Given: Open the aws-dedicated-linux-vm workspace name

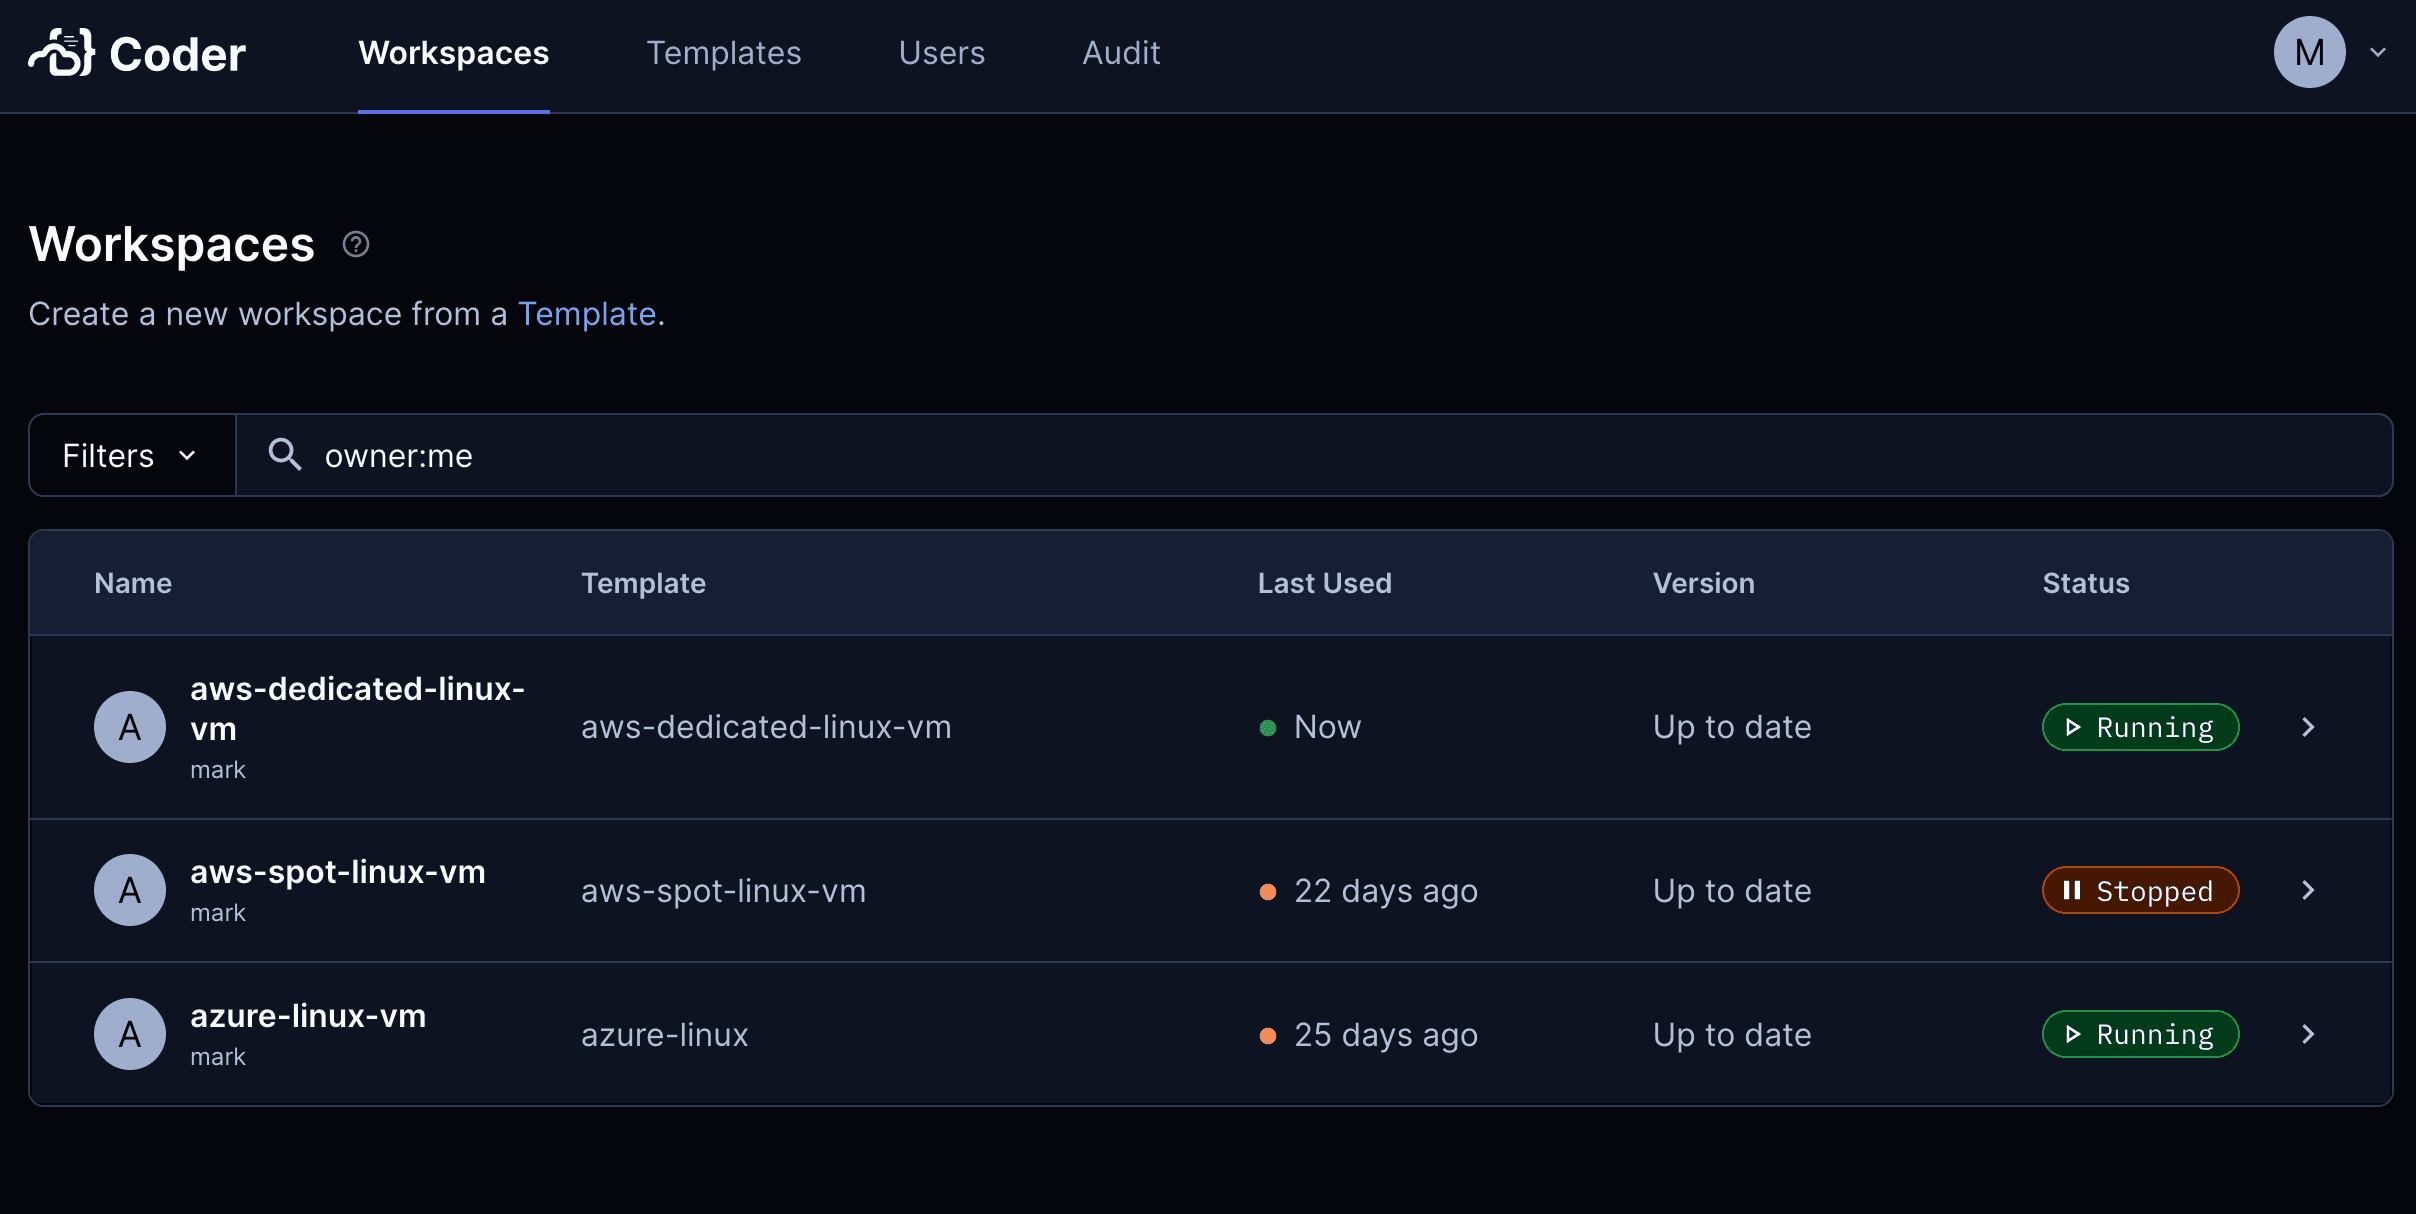Looking at the screenshot, I should 357,708.
